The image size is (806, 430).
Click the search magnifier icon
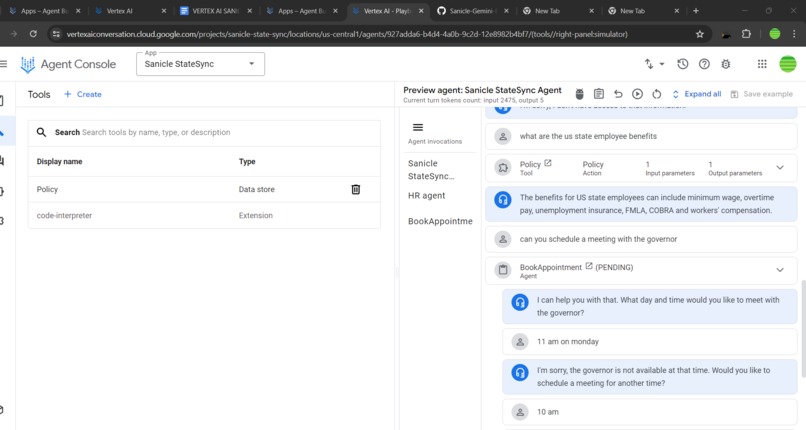pos(41,133)
